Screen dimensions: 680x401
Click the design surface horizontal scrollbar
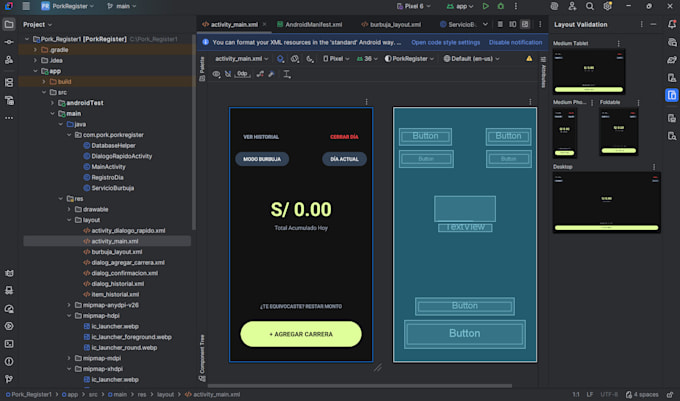coord(360,385)
